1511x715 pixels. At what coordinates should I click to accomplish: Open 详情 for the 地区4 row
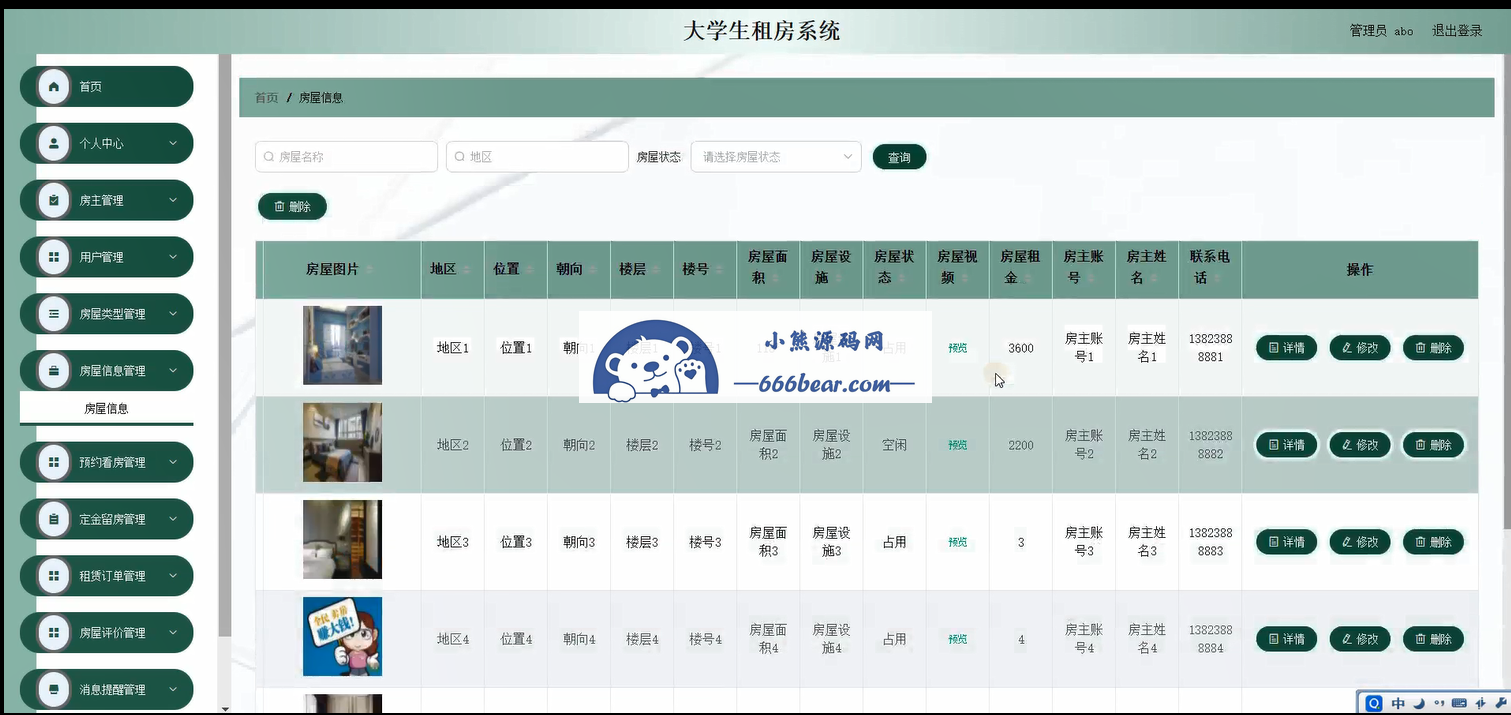coord(1286,639)
